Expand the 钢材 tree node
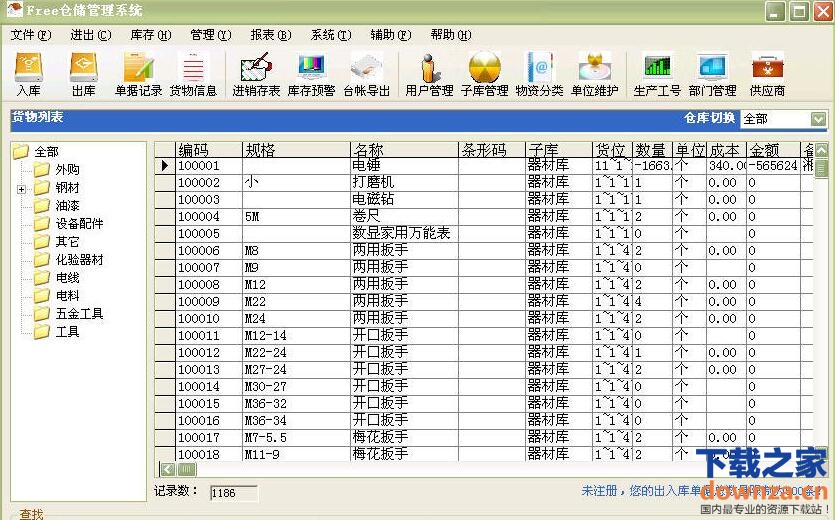The height and width of the screenshot is (520, 835). [x=22, y=188]
